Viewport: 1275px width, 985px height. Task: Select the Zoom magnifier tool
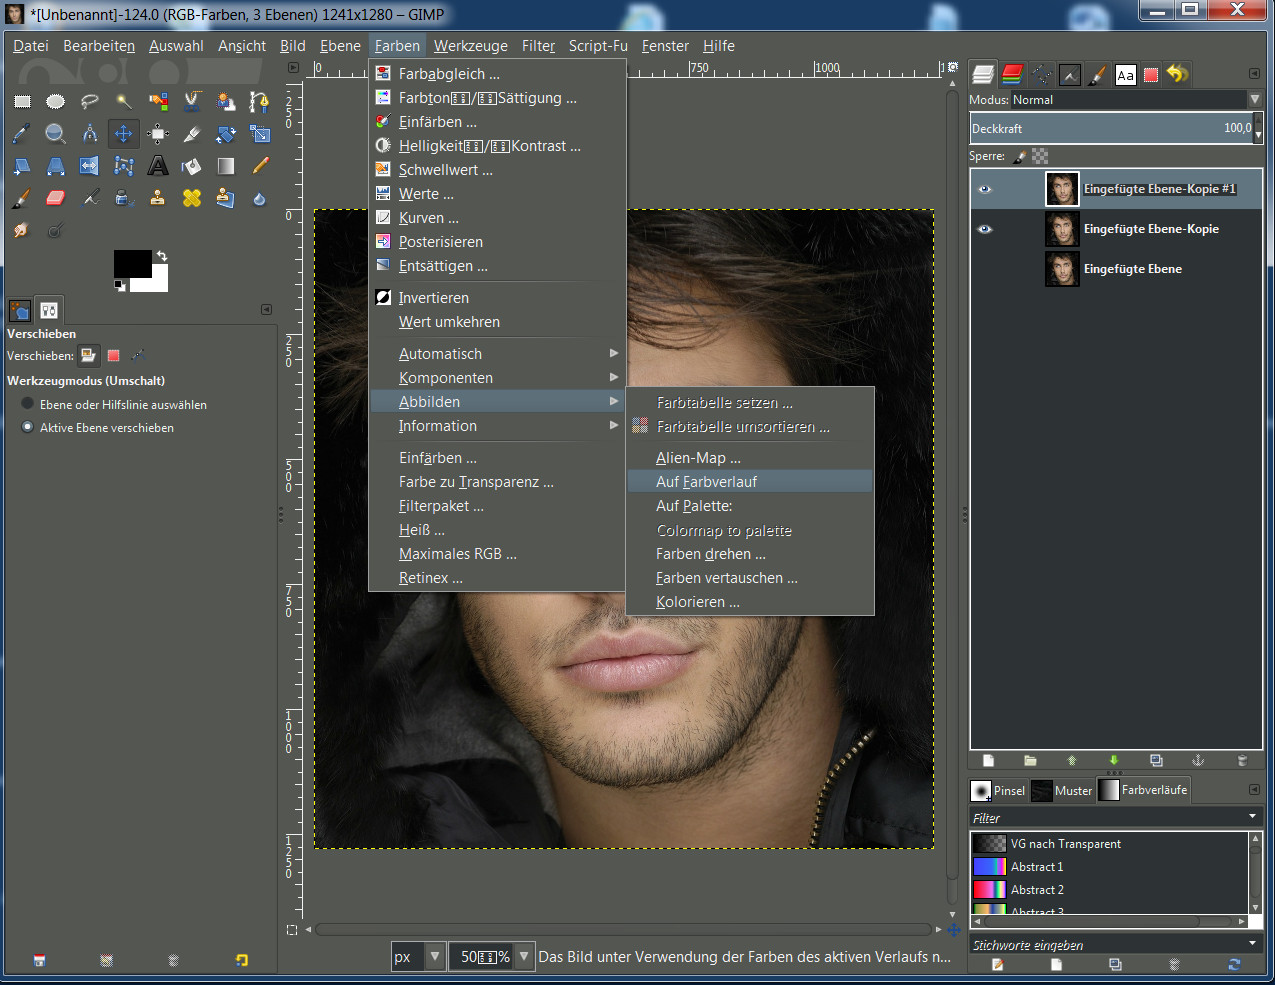[x=55, y=134]
